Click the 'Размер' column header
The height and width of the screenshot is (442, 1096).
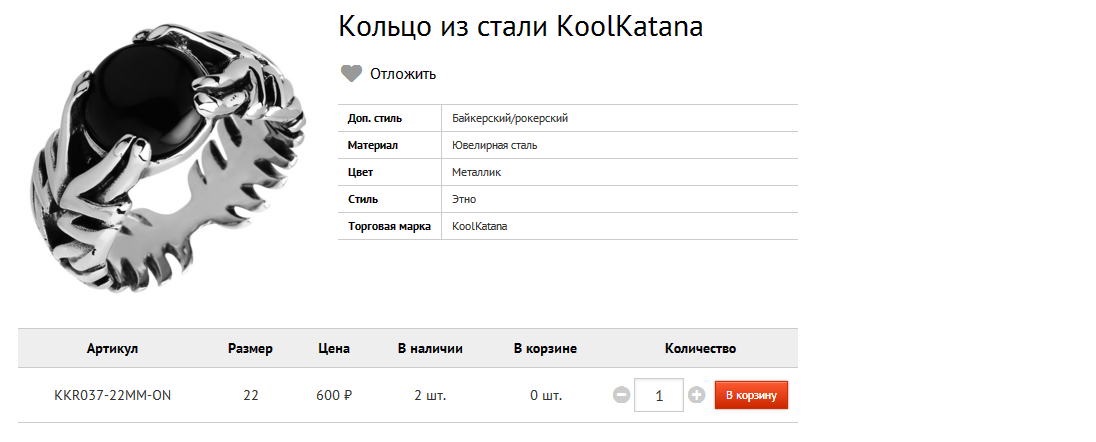250,349
